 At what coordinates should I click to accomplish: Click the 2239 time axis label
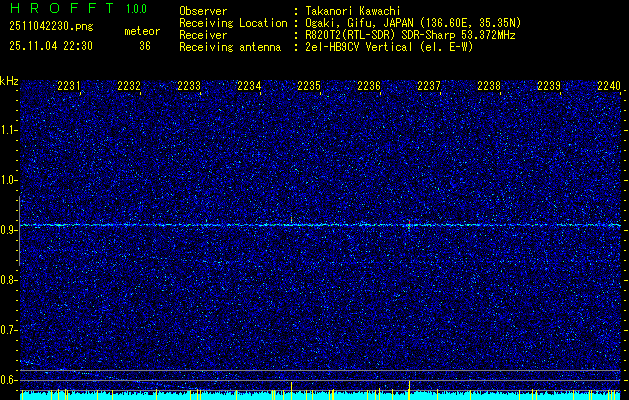pos(549,85)
